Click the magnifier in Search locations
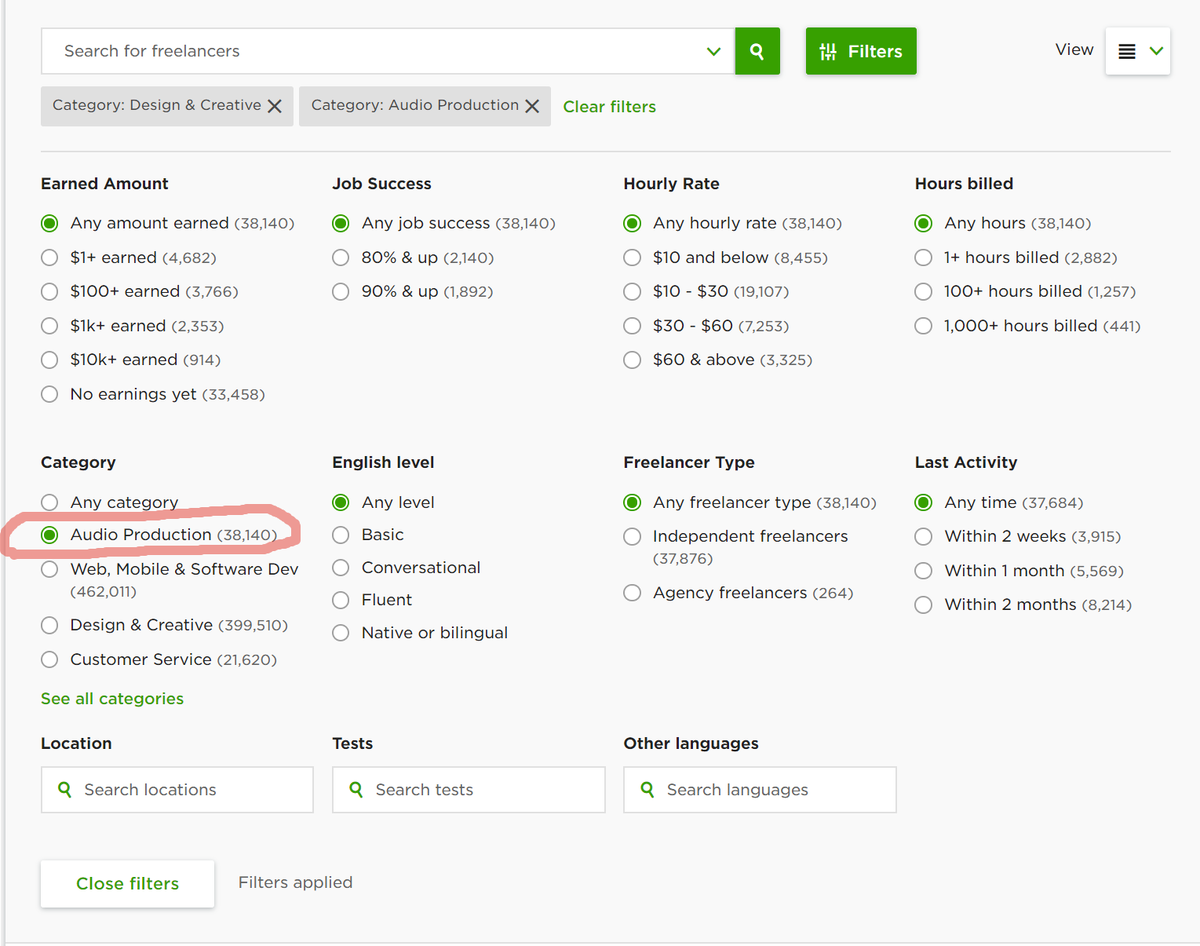 65,790
